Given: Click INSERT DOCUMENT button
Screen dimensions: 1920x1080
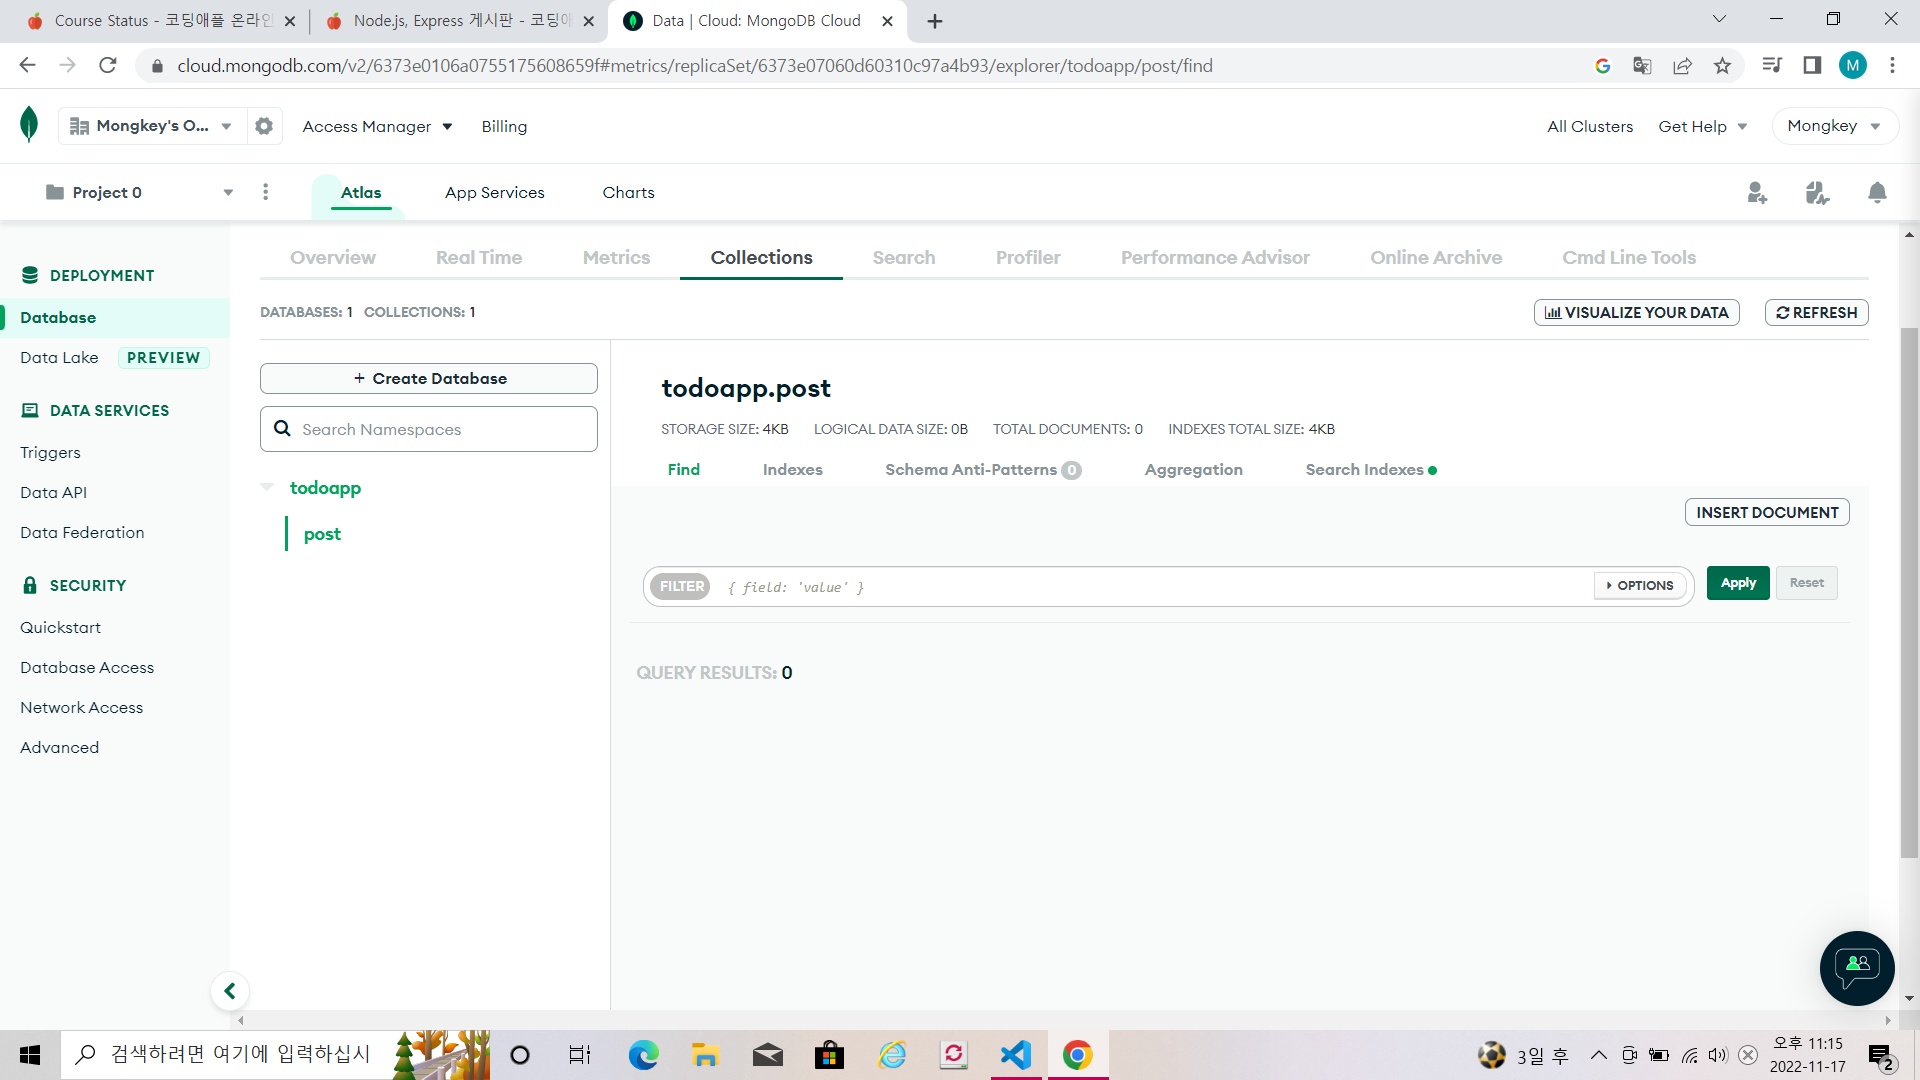Looking at the screenshot, I should pos(1767,512).
